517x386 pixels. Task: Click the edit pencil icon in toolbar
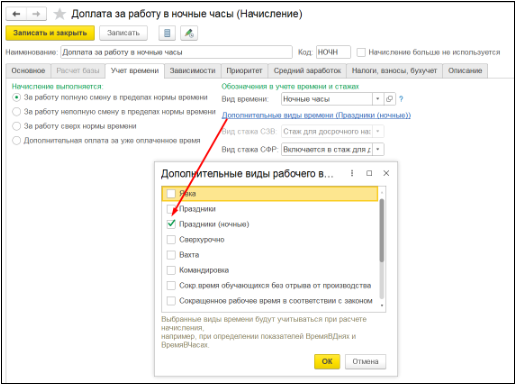(x=189, y=33)
